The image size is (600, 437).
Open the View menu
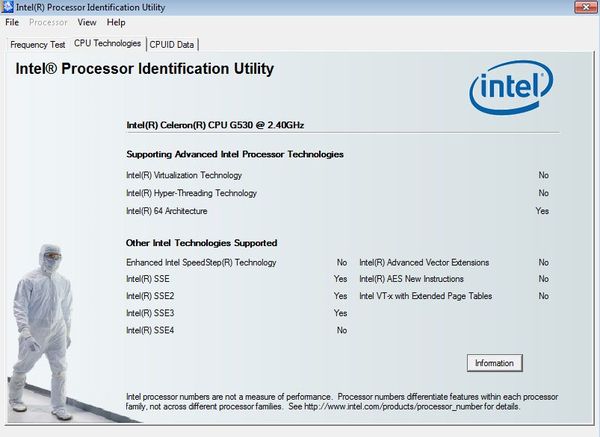[x=87, y=23]
